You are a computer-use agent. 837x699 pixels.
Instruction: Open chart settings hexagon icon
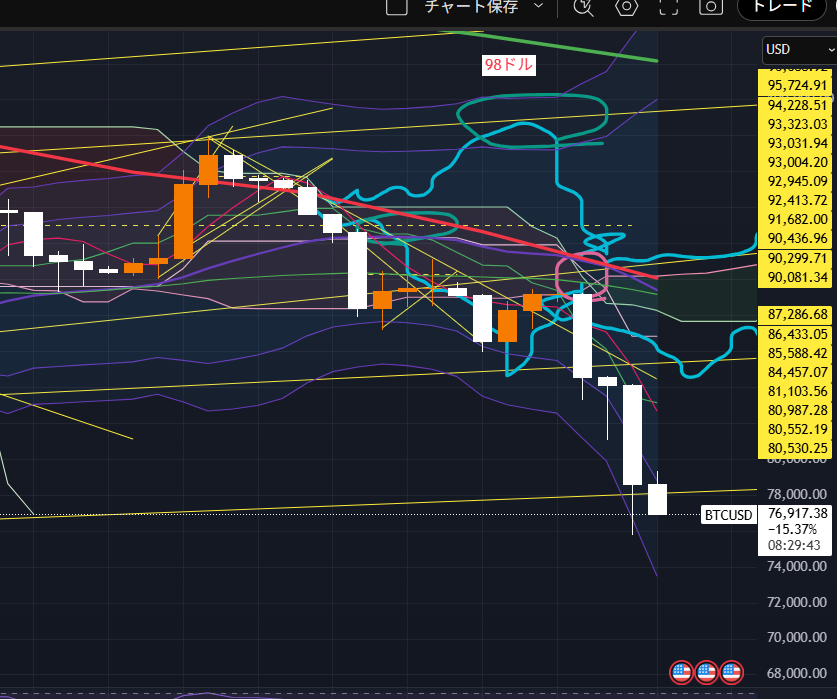(x=626, y=7)
